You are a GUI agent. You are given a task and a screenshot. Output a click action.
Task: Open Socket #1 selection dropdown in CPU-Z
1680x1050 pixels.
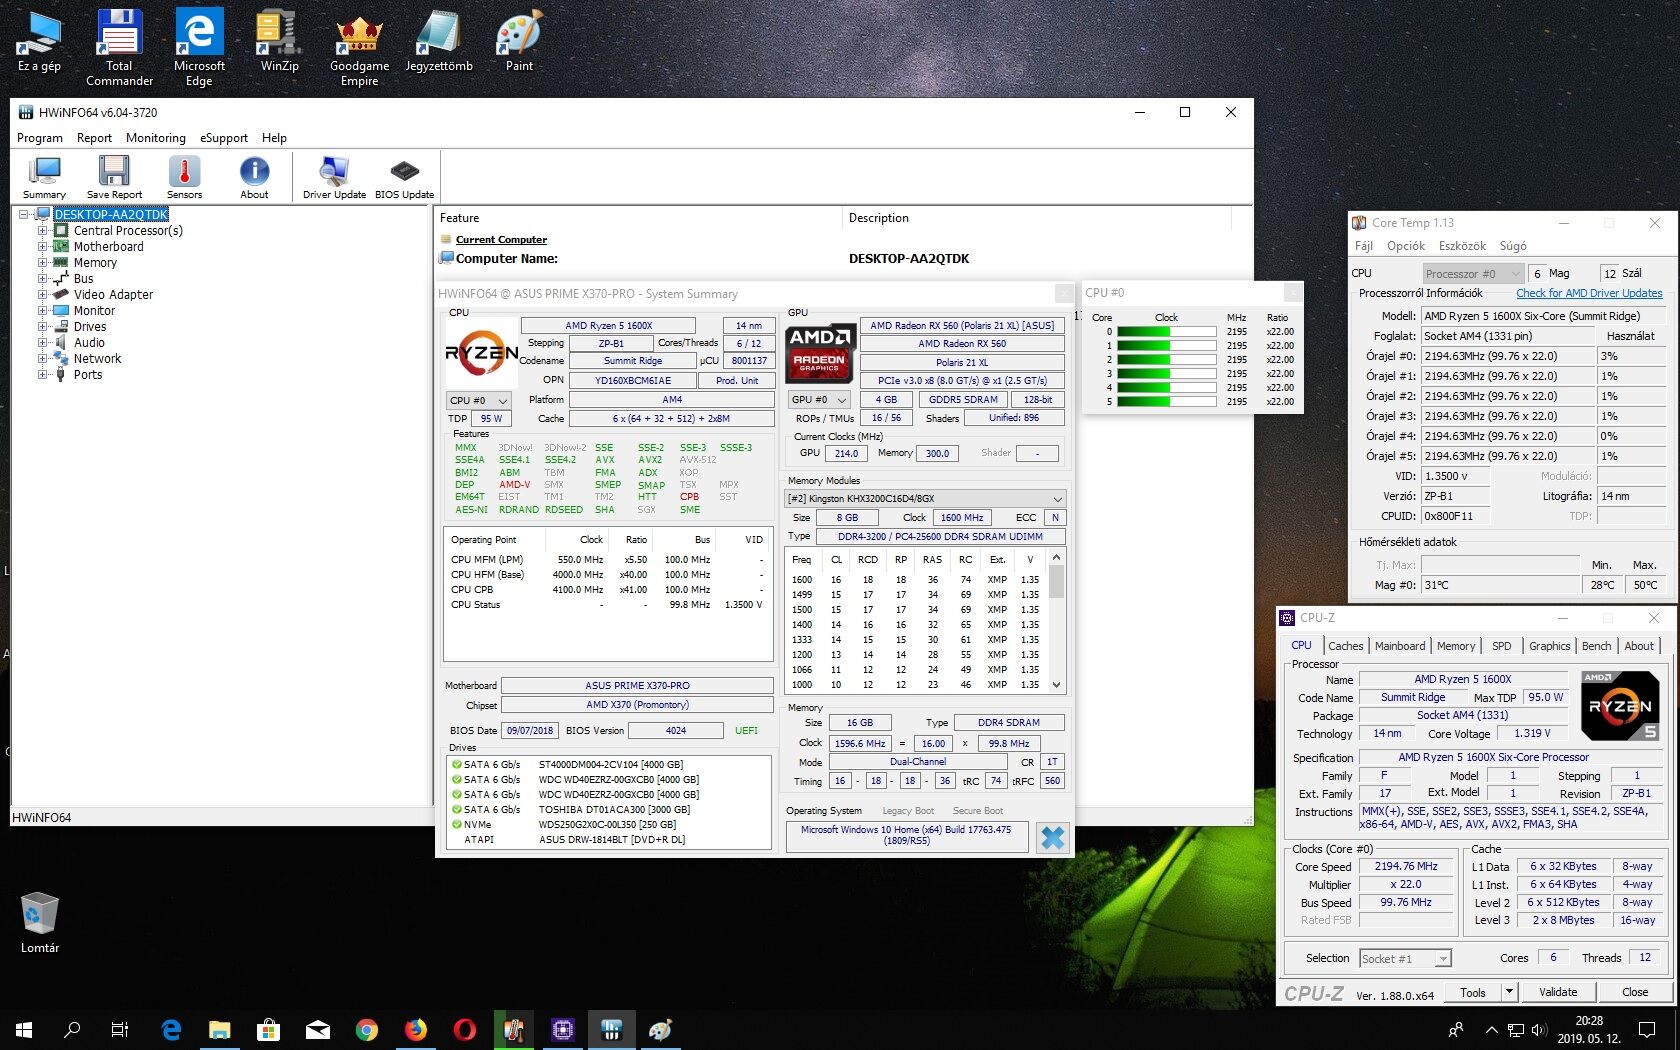1405,958
